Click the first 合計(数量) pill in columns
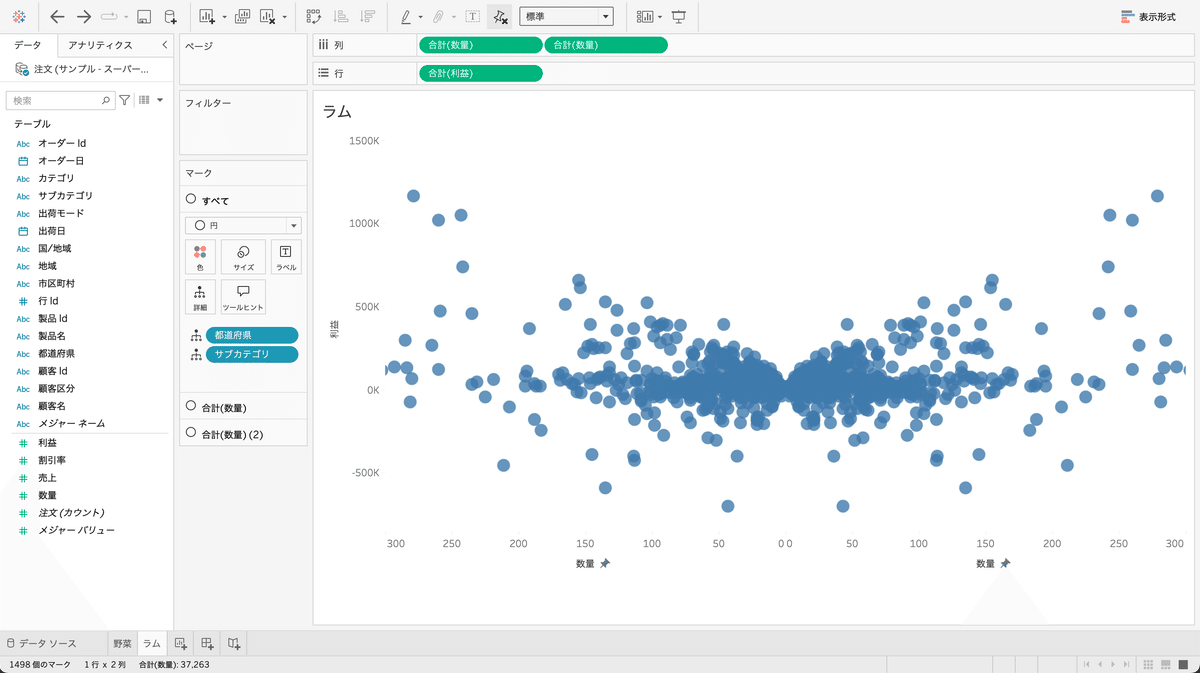Viewport: 1200px width, 673px height. pyautogui.click(x=480, y=45)
